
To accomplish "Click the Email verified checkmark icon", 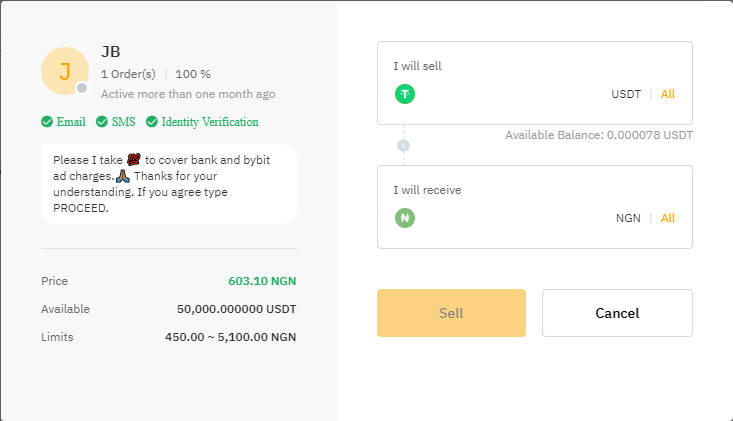I will pyautogui.click(x=47, y=122).
